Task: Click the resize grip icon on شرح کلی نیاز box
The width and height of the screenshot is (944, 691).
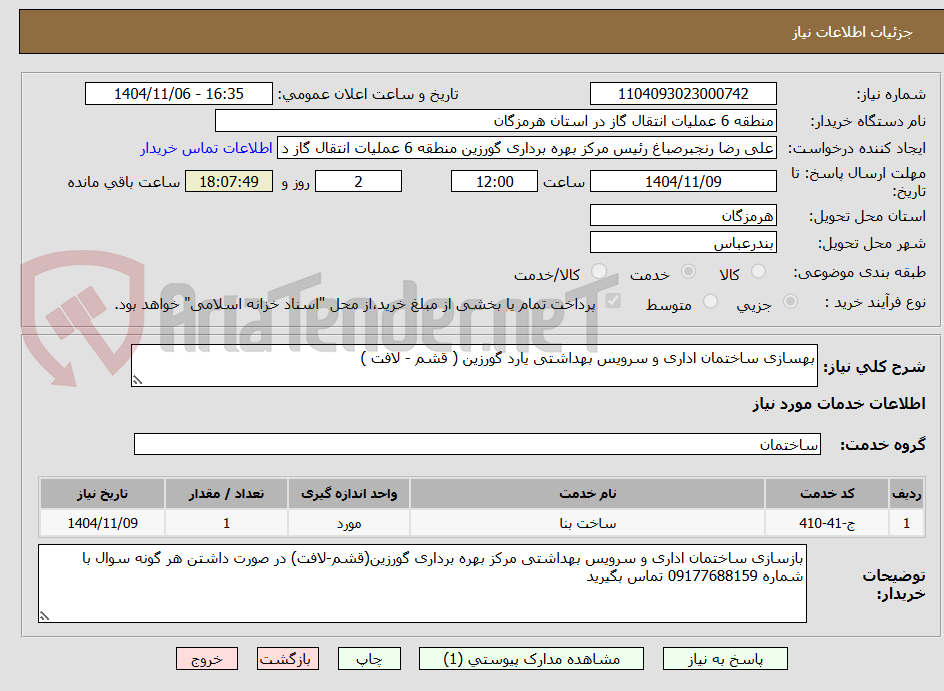Action: pyautogui.click(x=138, y=380)
